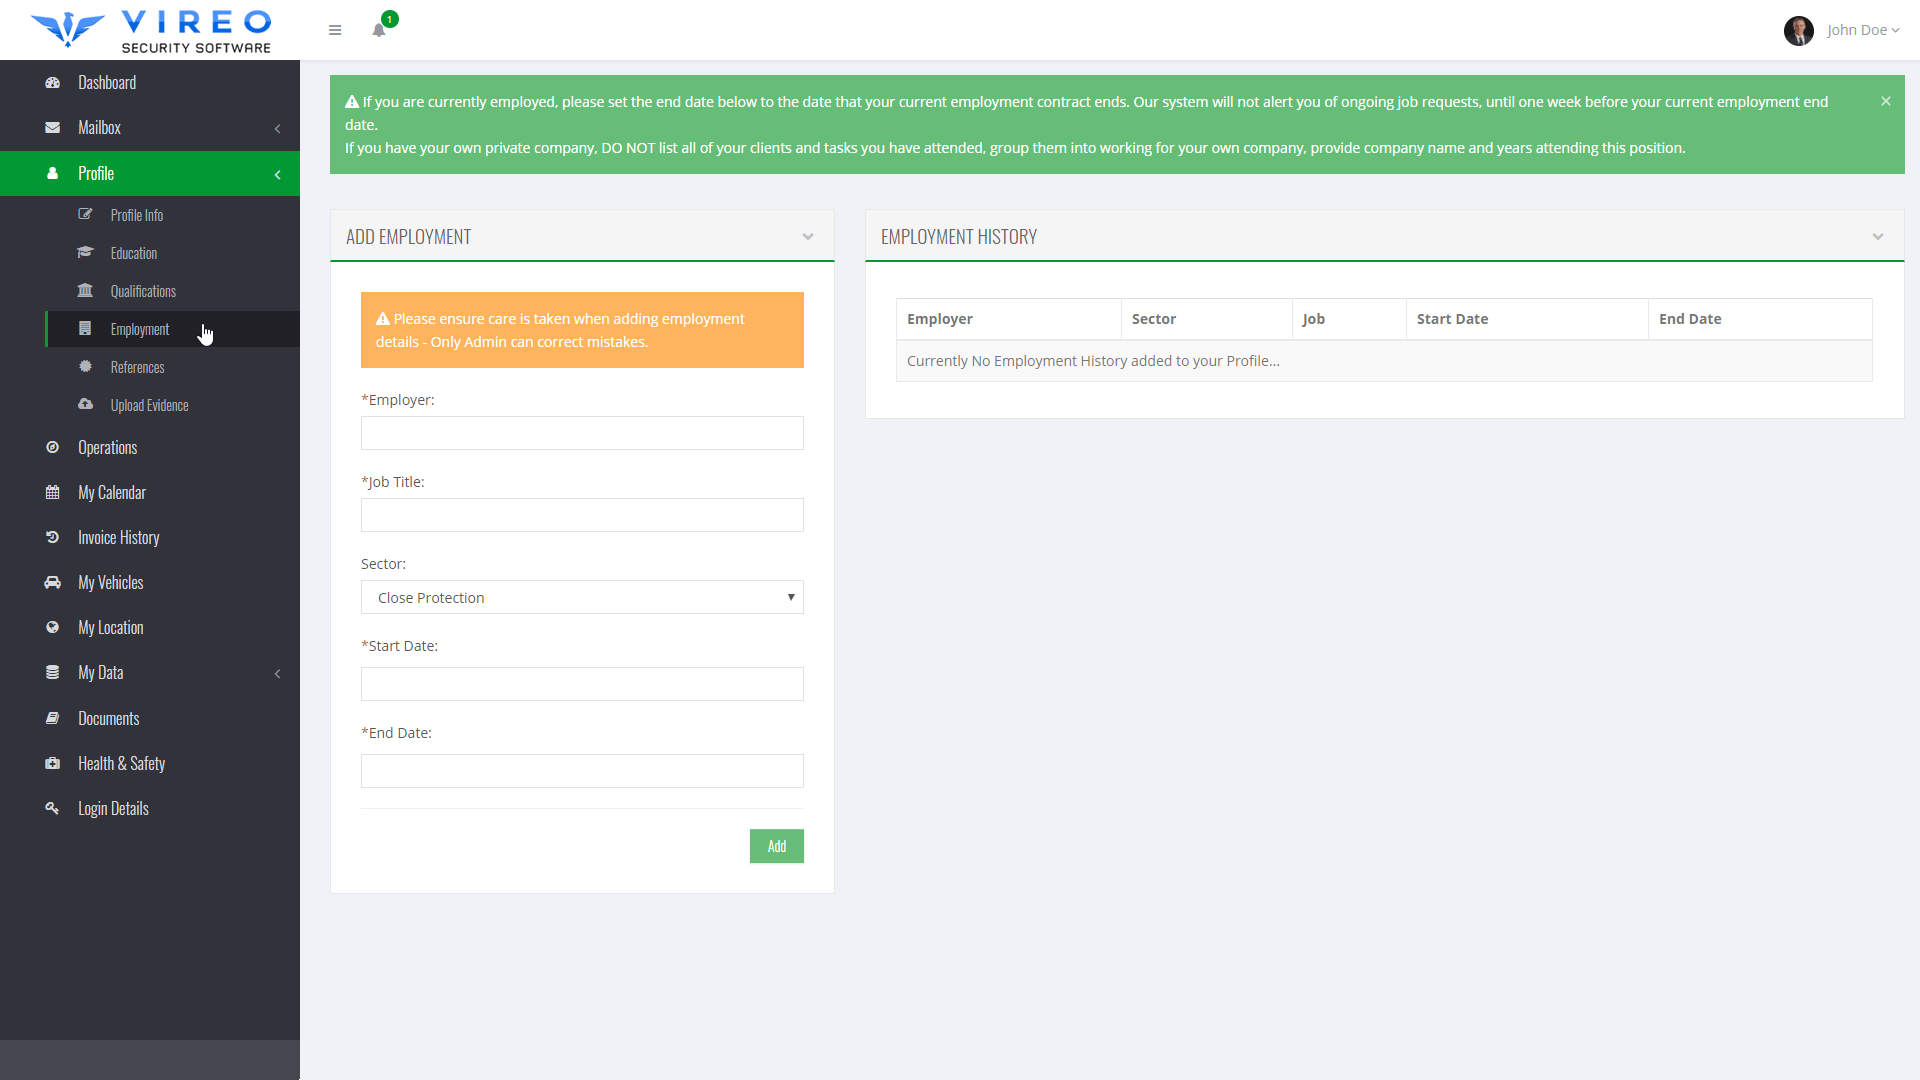The width and height of the screenshot is (1920, 1080).
Task: Click the Add button to save employment
Action: click(x=776, y=846)
